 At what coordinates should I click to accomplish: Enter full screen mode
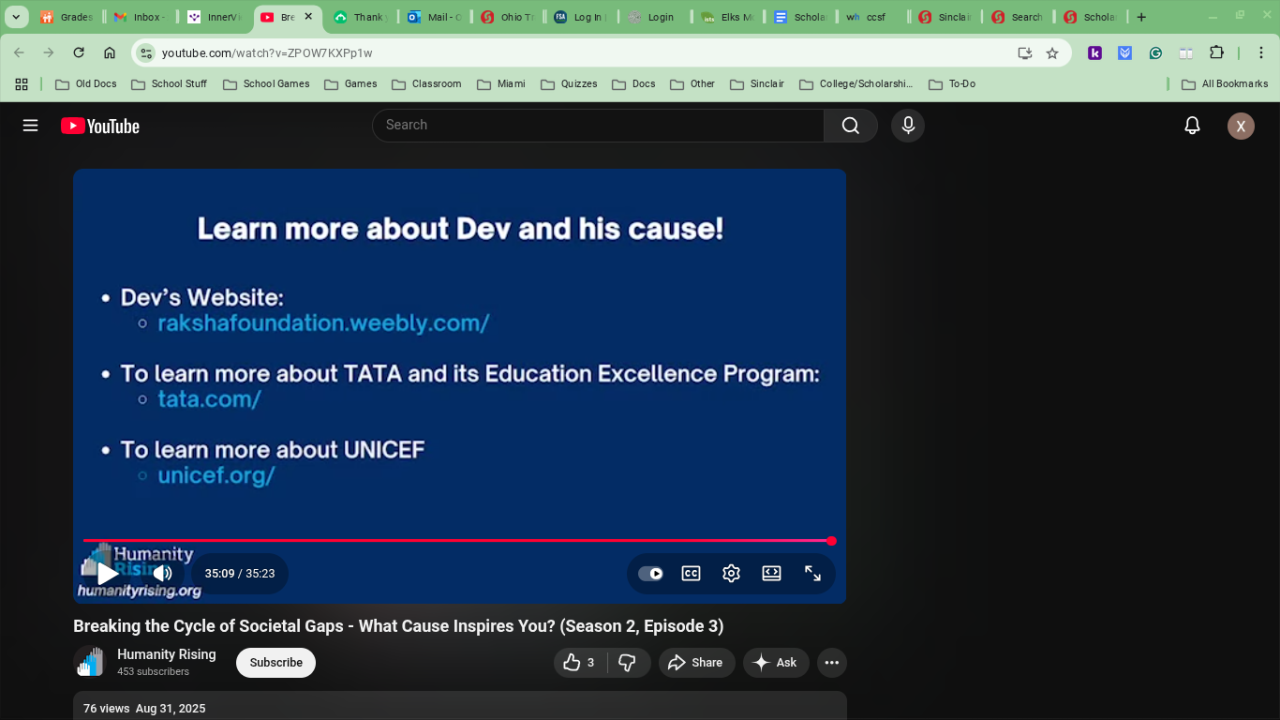pyautogui.click(x=813, y=574)
